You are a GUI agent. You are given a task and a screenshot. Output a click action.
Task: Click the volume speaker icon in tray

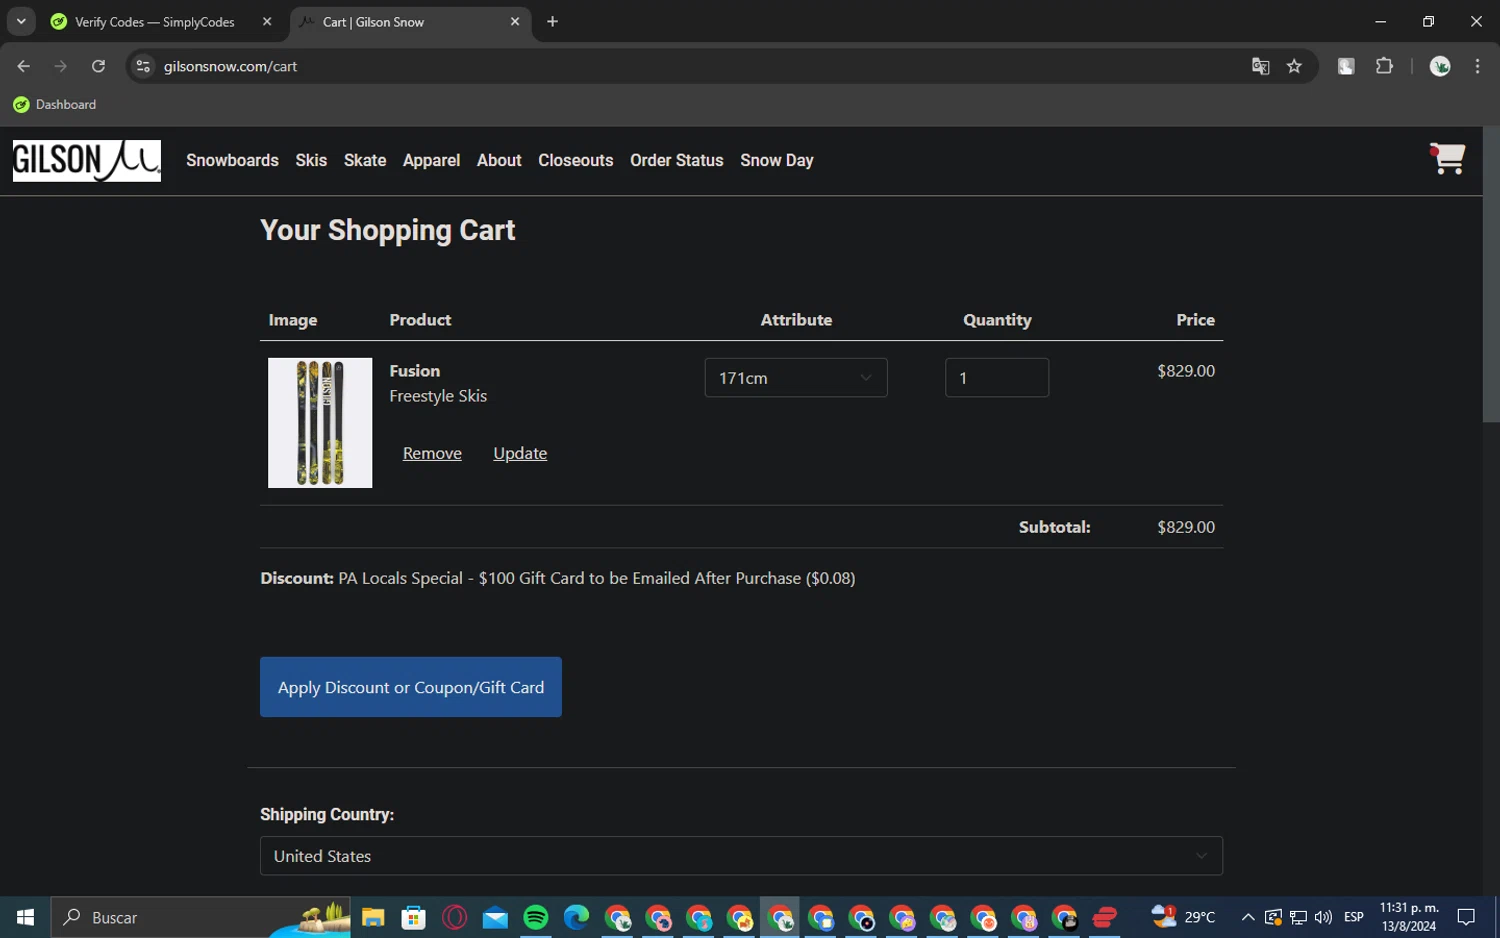1323,917
